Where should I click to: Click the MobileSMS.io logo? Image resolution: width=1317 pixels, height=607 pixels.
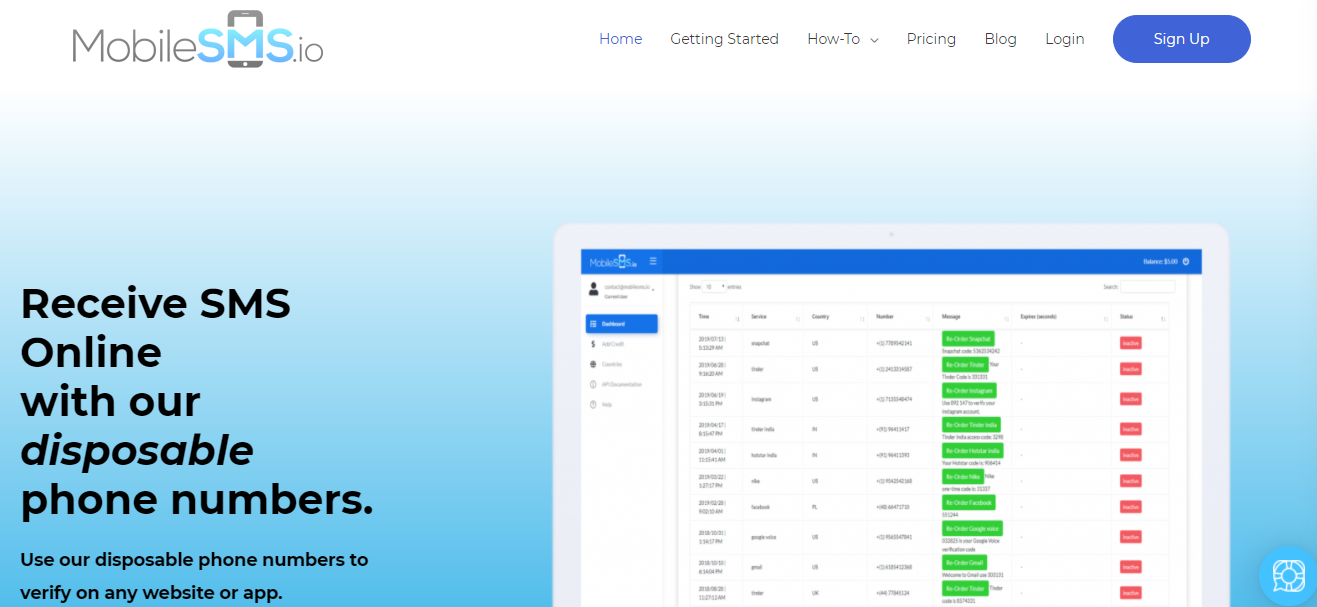tap(198, 40)
